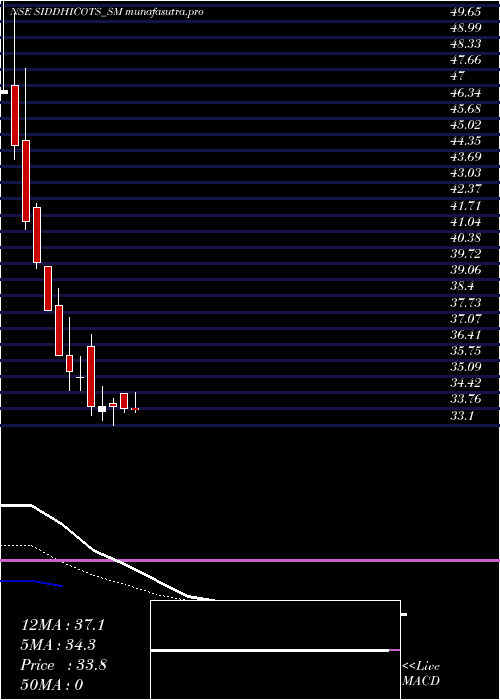Image resolution: width=500 pixels, height=700 pixels.
Task: Click the Price : 33.8 readout
Action: (63, 665)
